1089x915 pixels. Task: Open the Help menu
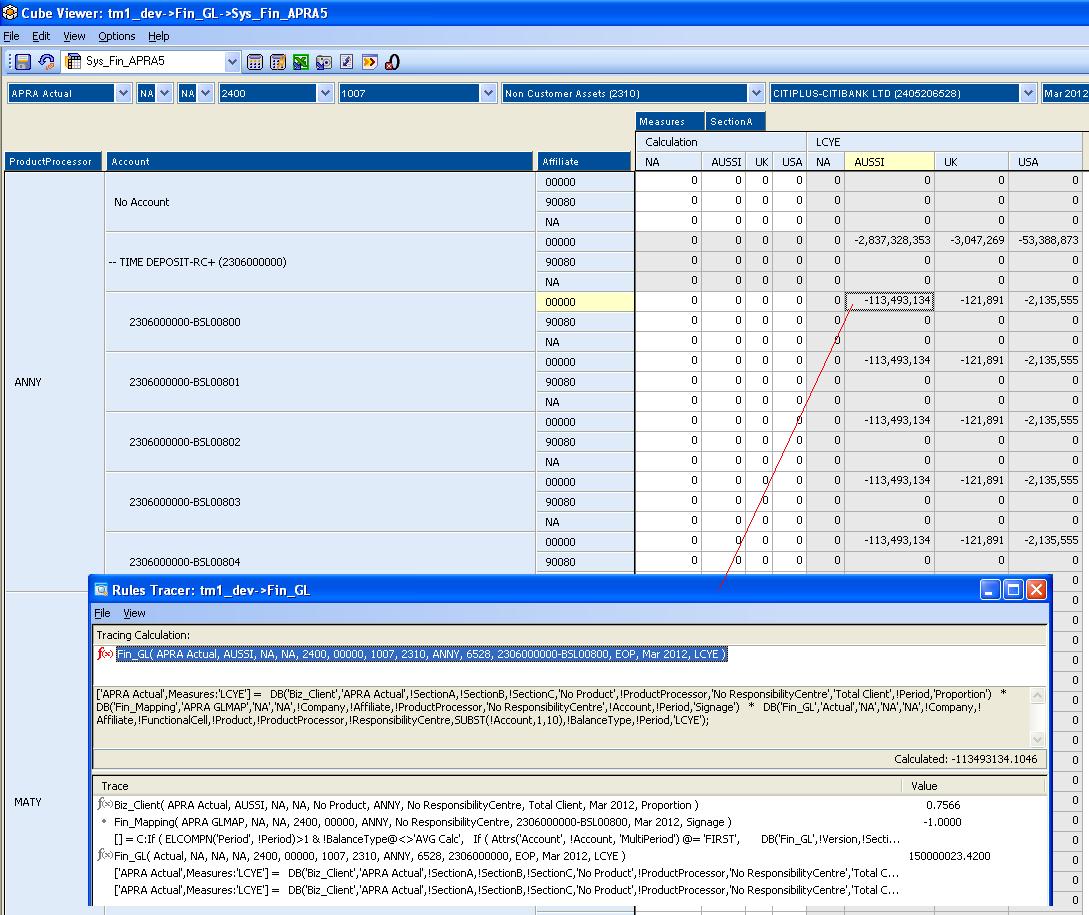[158, 36]
